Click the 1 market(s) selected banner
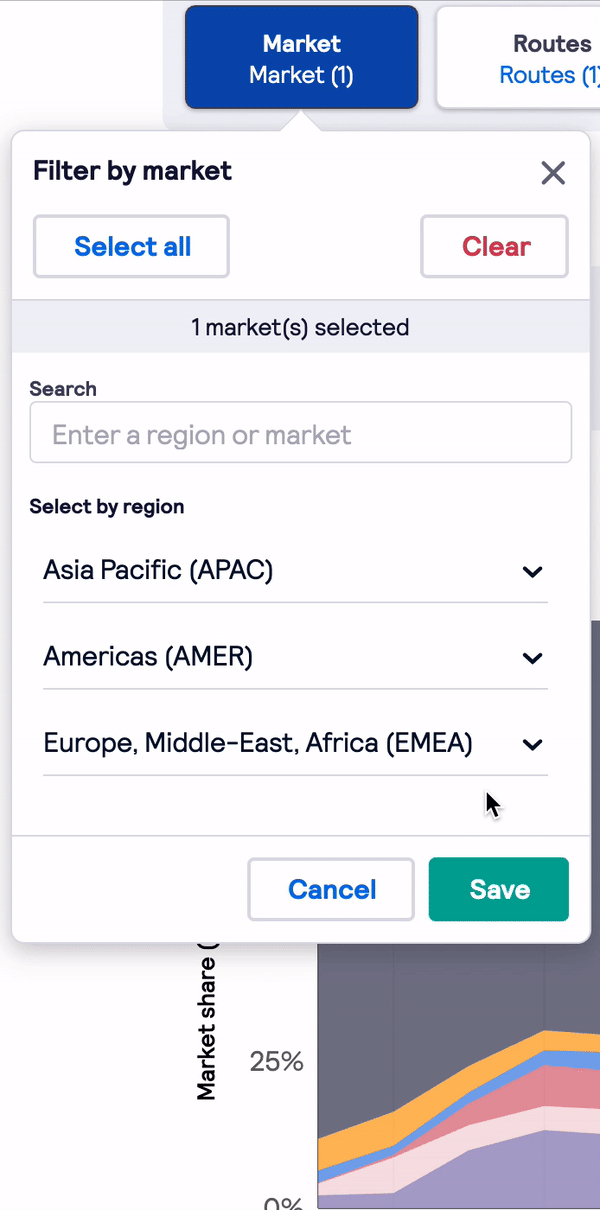Viewport: 600px width, 1210px height. click(x=300, y=327)
